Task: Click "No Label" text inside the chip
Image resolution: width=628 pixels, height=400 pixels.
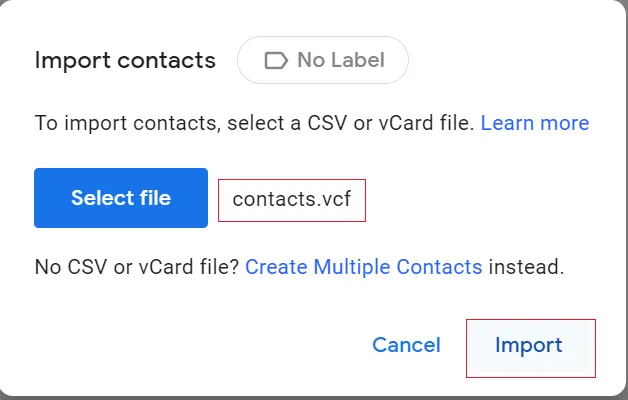Action: (x=338, y=60)
